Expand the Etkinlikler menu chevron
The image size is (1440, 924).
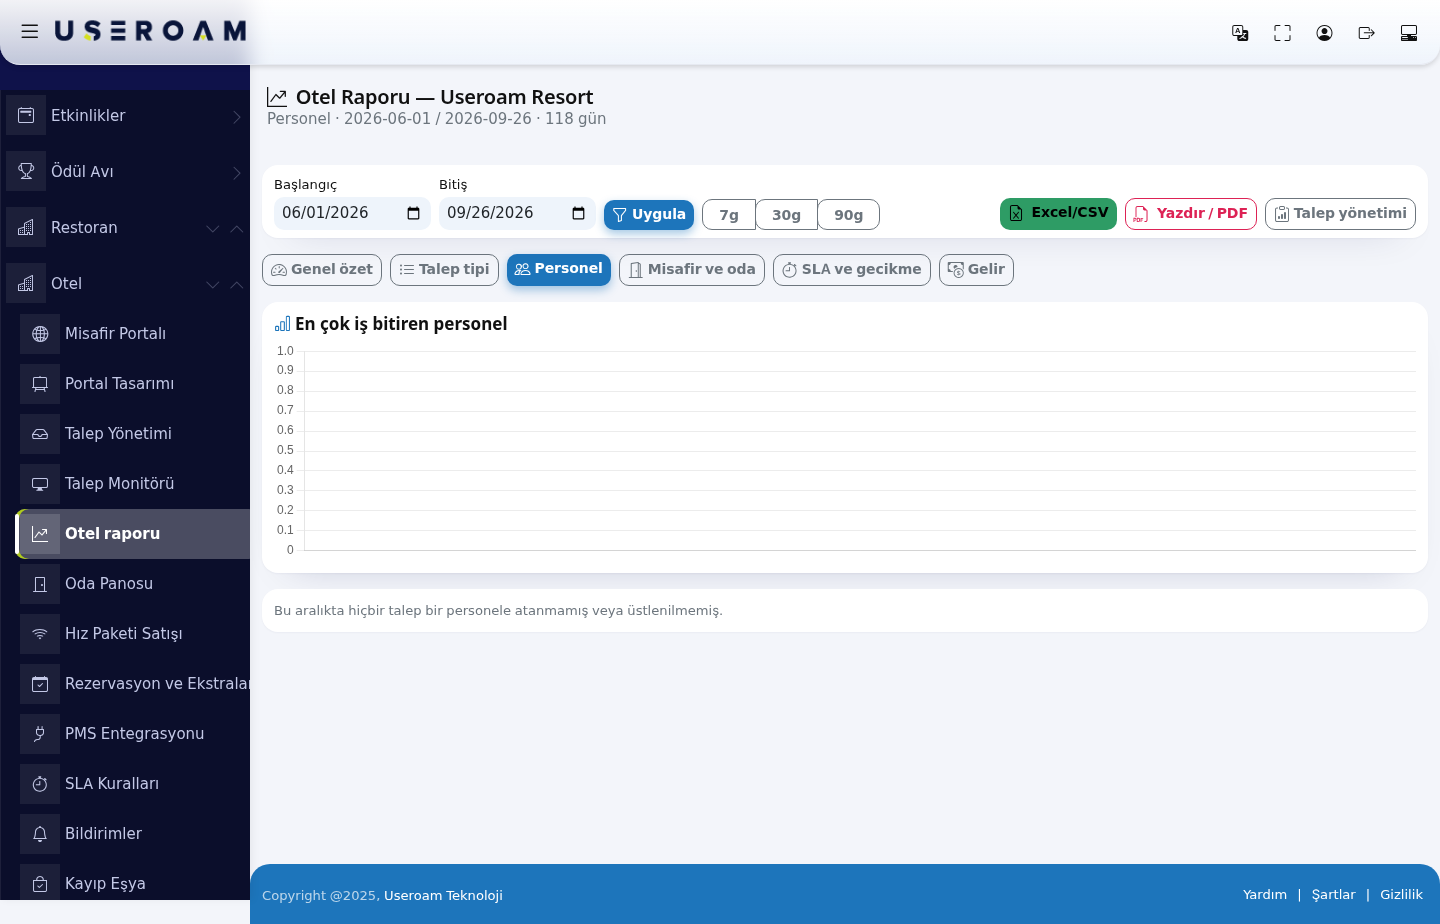tap(237, 116)
